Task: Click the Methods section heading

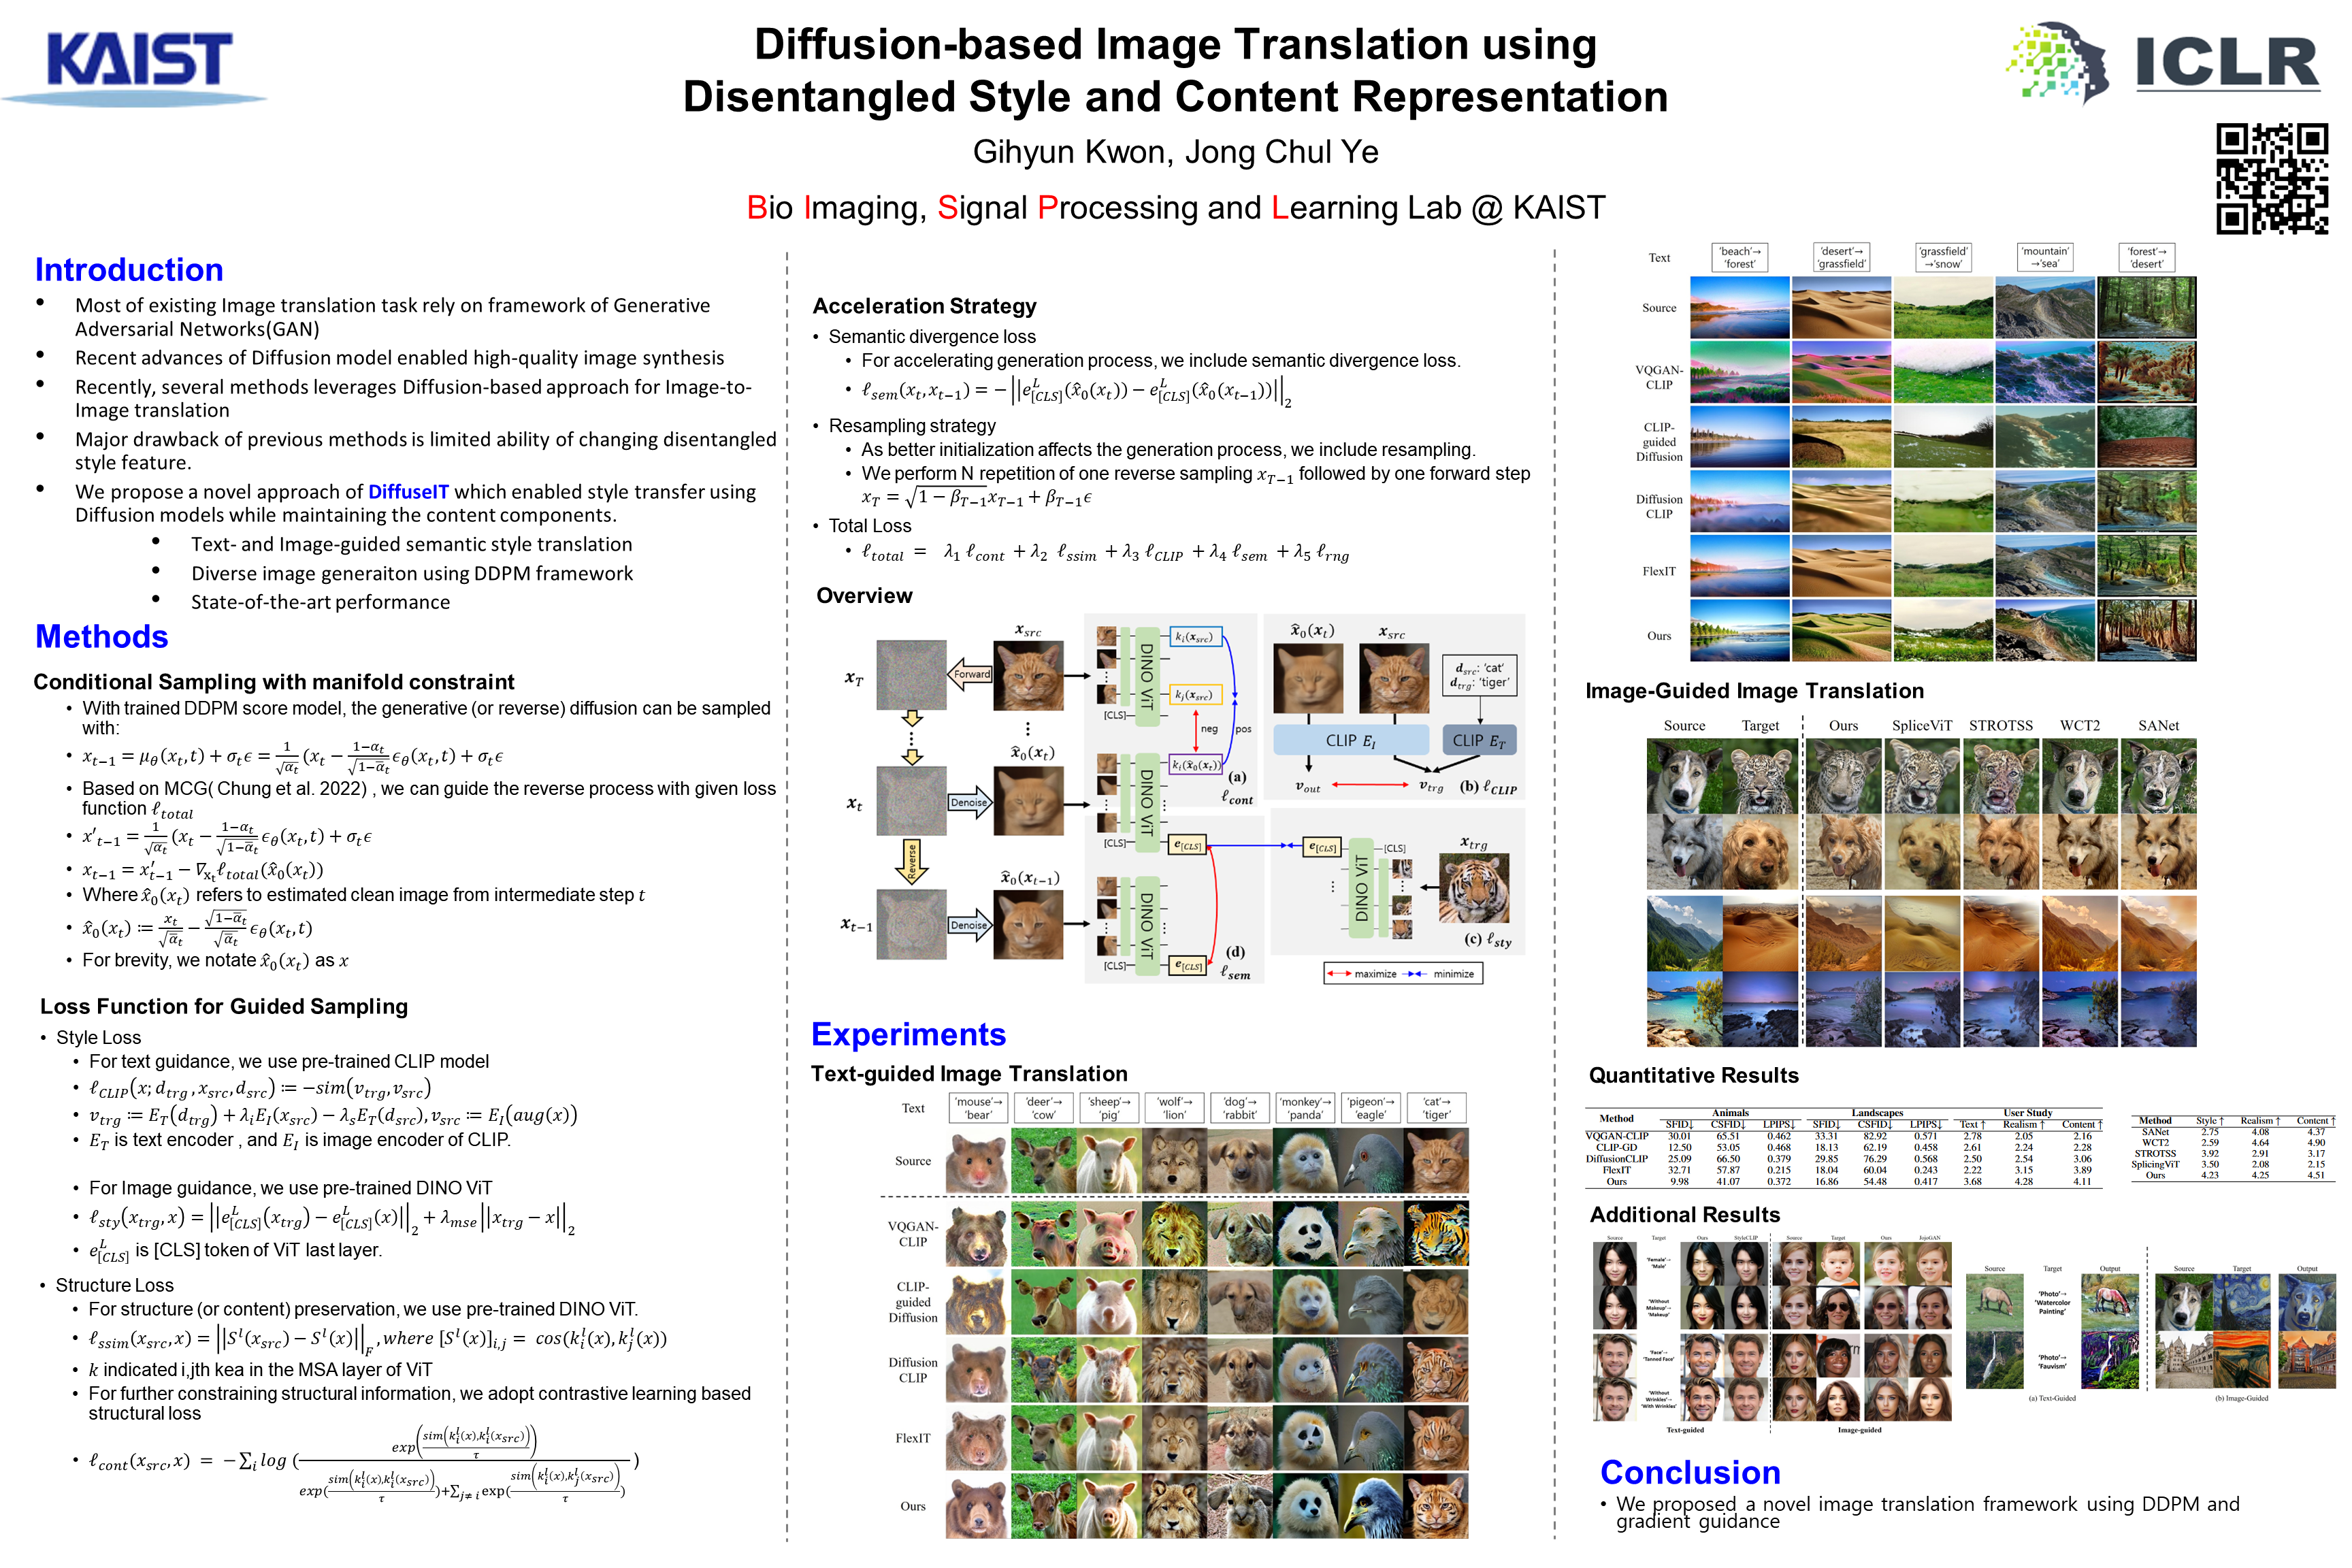Action: coord(101,637)
